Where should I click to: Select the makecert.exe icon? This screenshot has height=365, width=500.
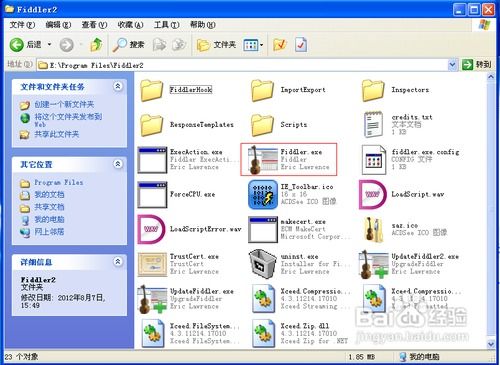263,229
